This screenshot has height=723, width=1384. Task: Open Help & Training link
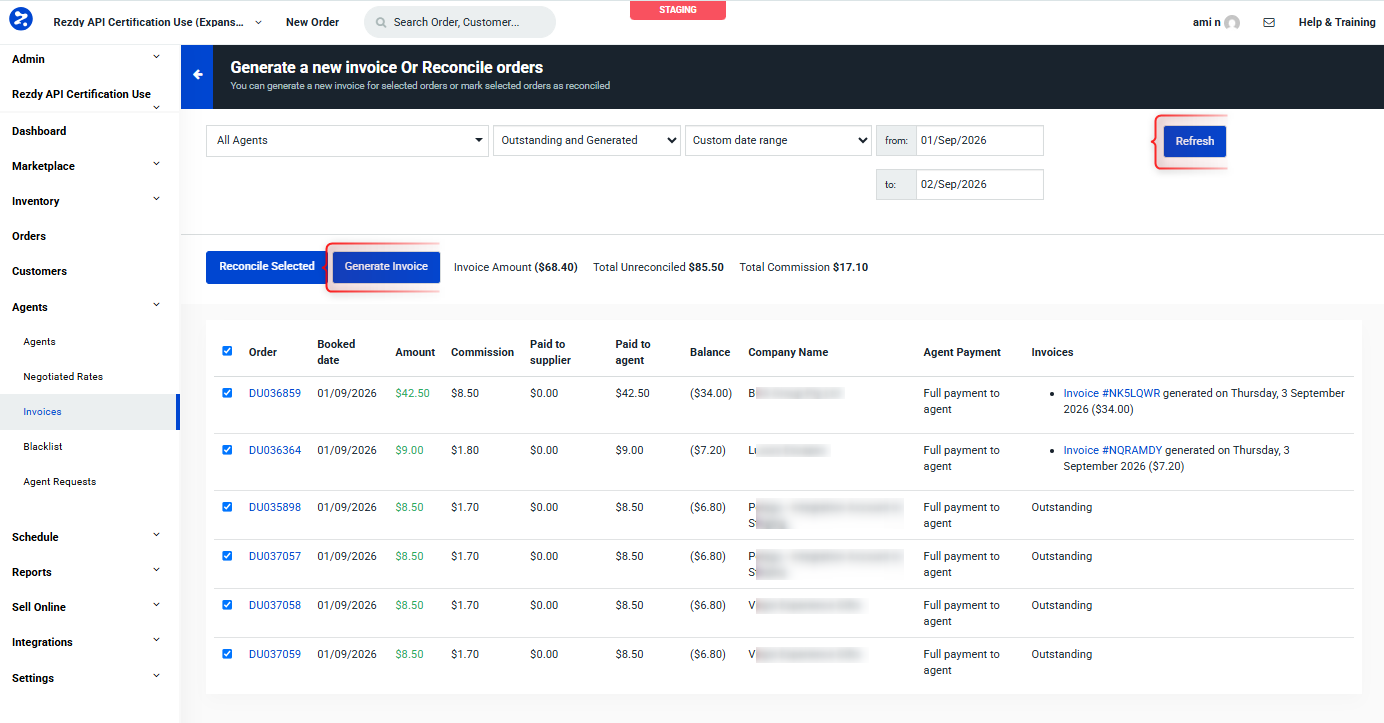pyautogui.click(x=1337, y=22)
